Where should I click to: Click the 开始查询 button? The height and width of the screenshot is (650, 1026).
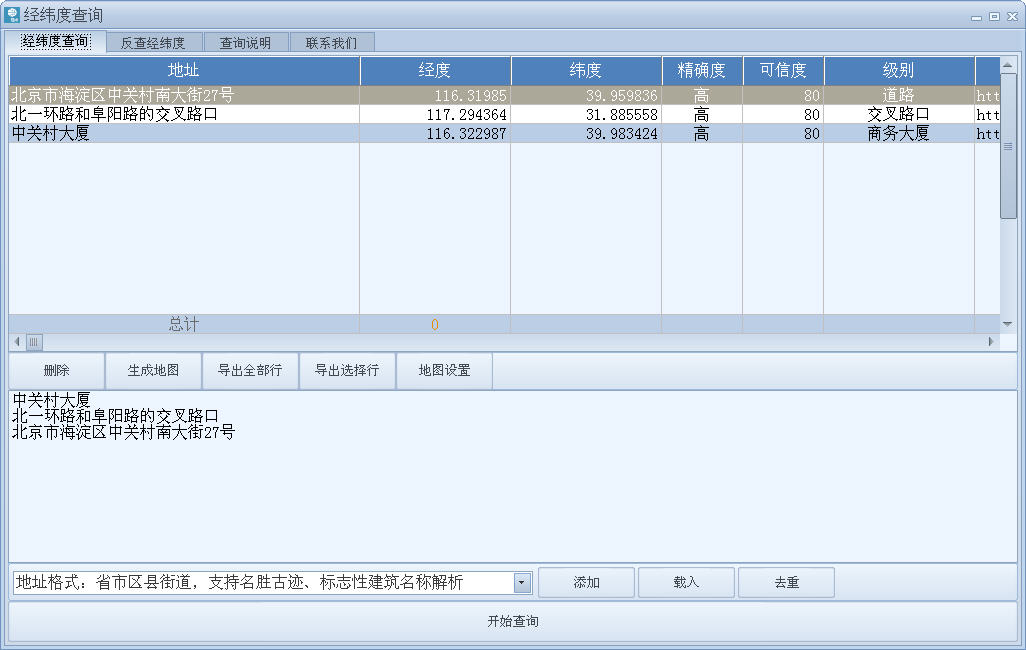pos(512,621)
